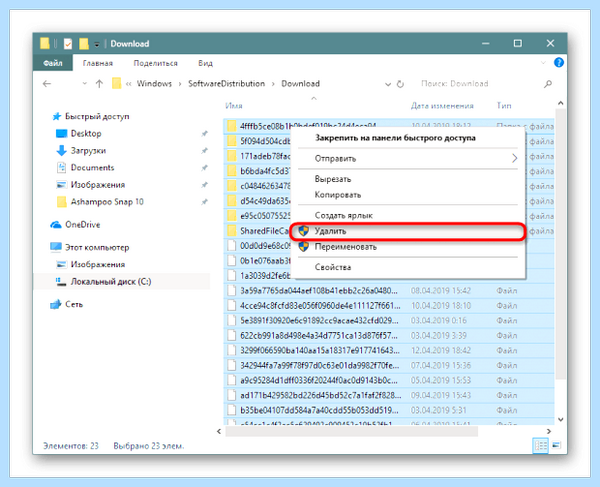
Task: Switch to details view button
Action: point(540,445)
